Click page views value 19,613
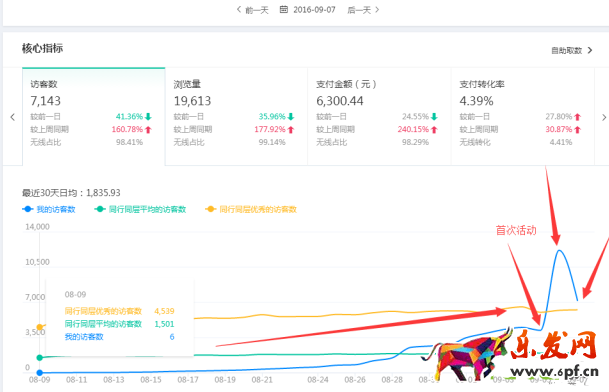 click(192, 101)
